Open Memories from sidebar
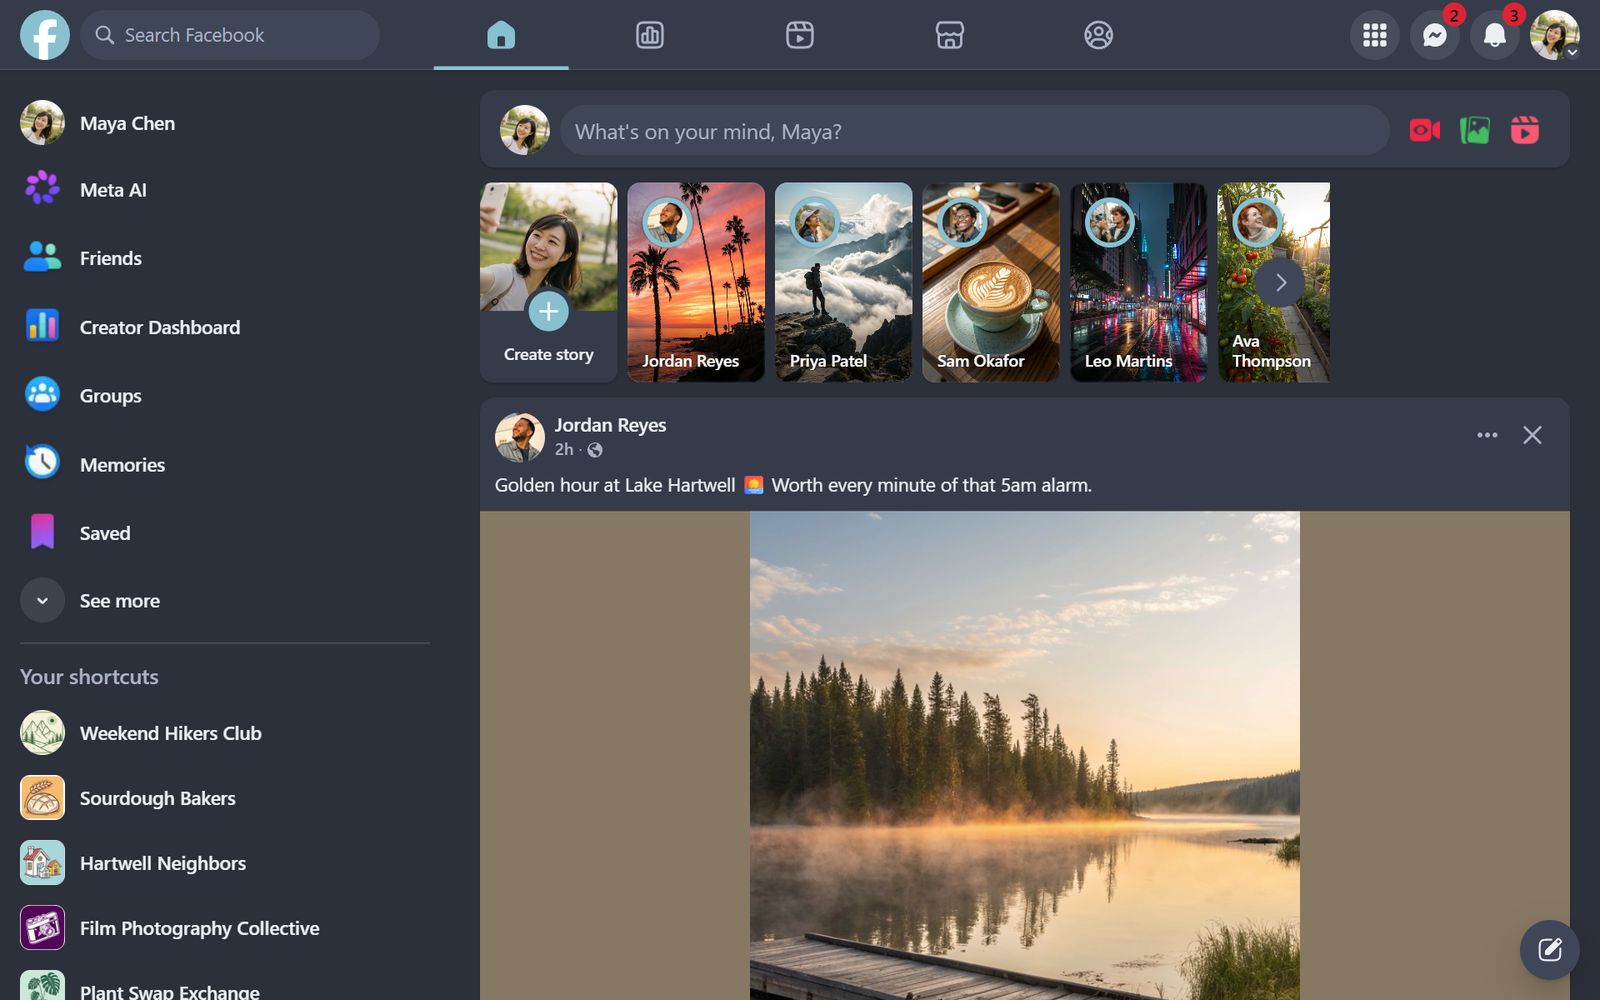1600x1000 pixels. coord(225,464)
